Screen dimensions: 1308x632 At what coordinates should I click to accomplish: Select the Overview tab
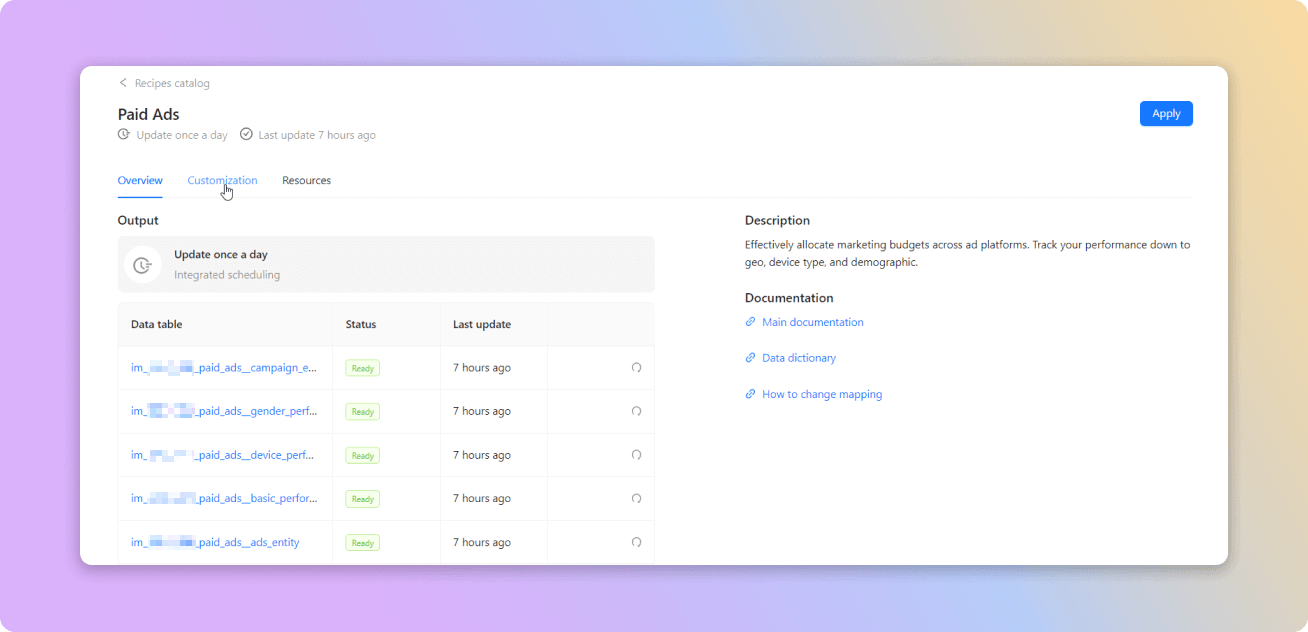(140, 181)
